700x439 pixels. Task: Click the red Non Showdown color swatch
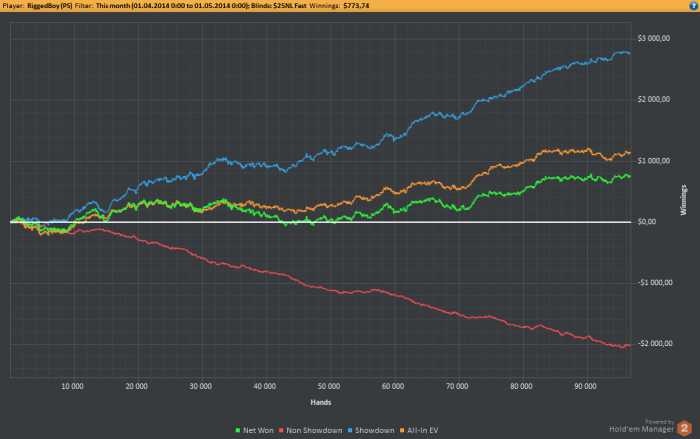coord(281,431)
